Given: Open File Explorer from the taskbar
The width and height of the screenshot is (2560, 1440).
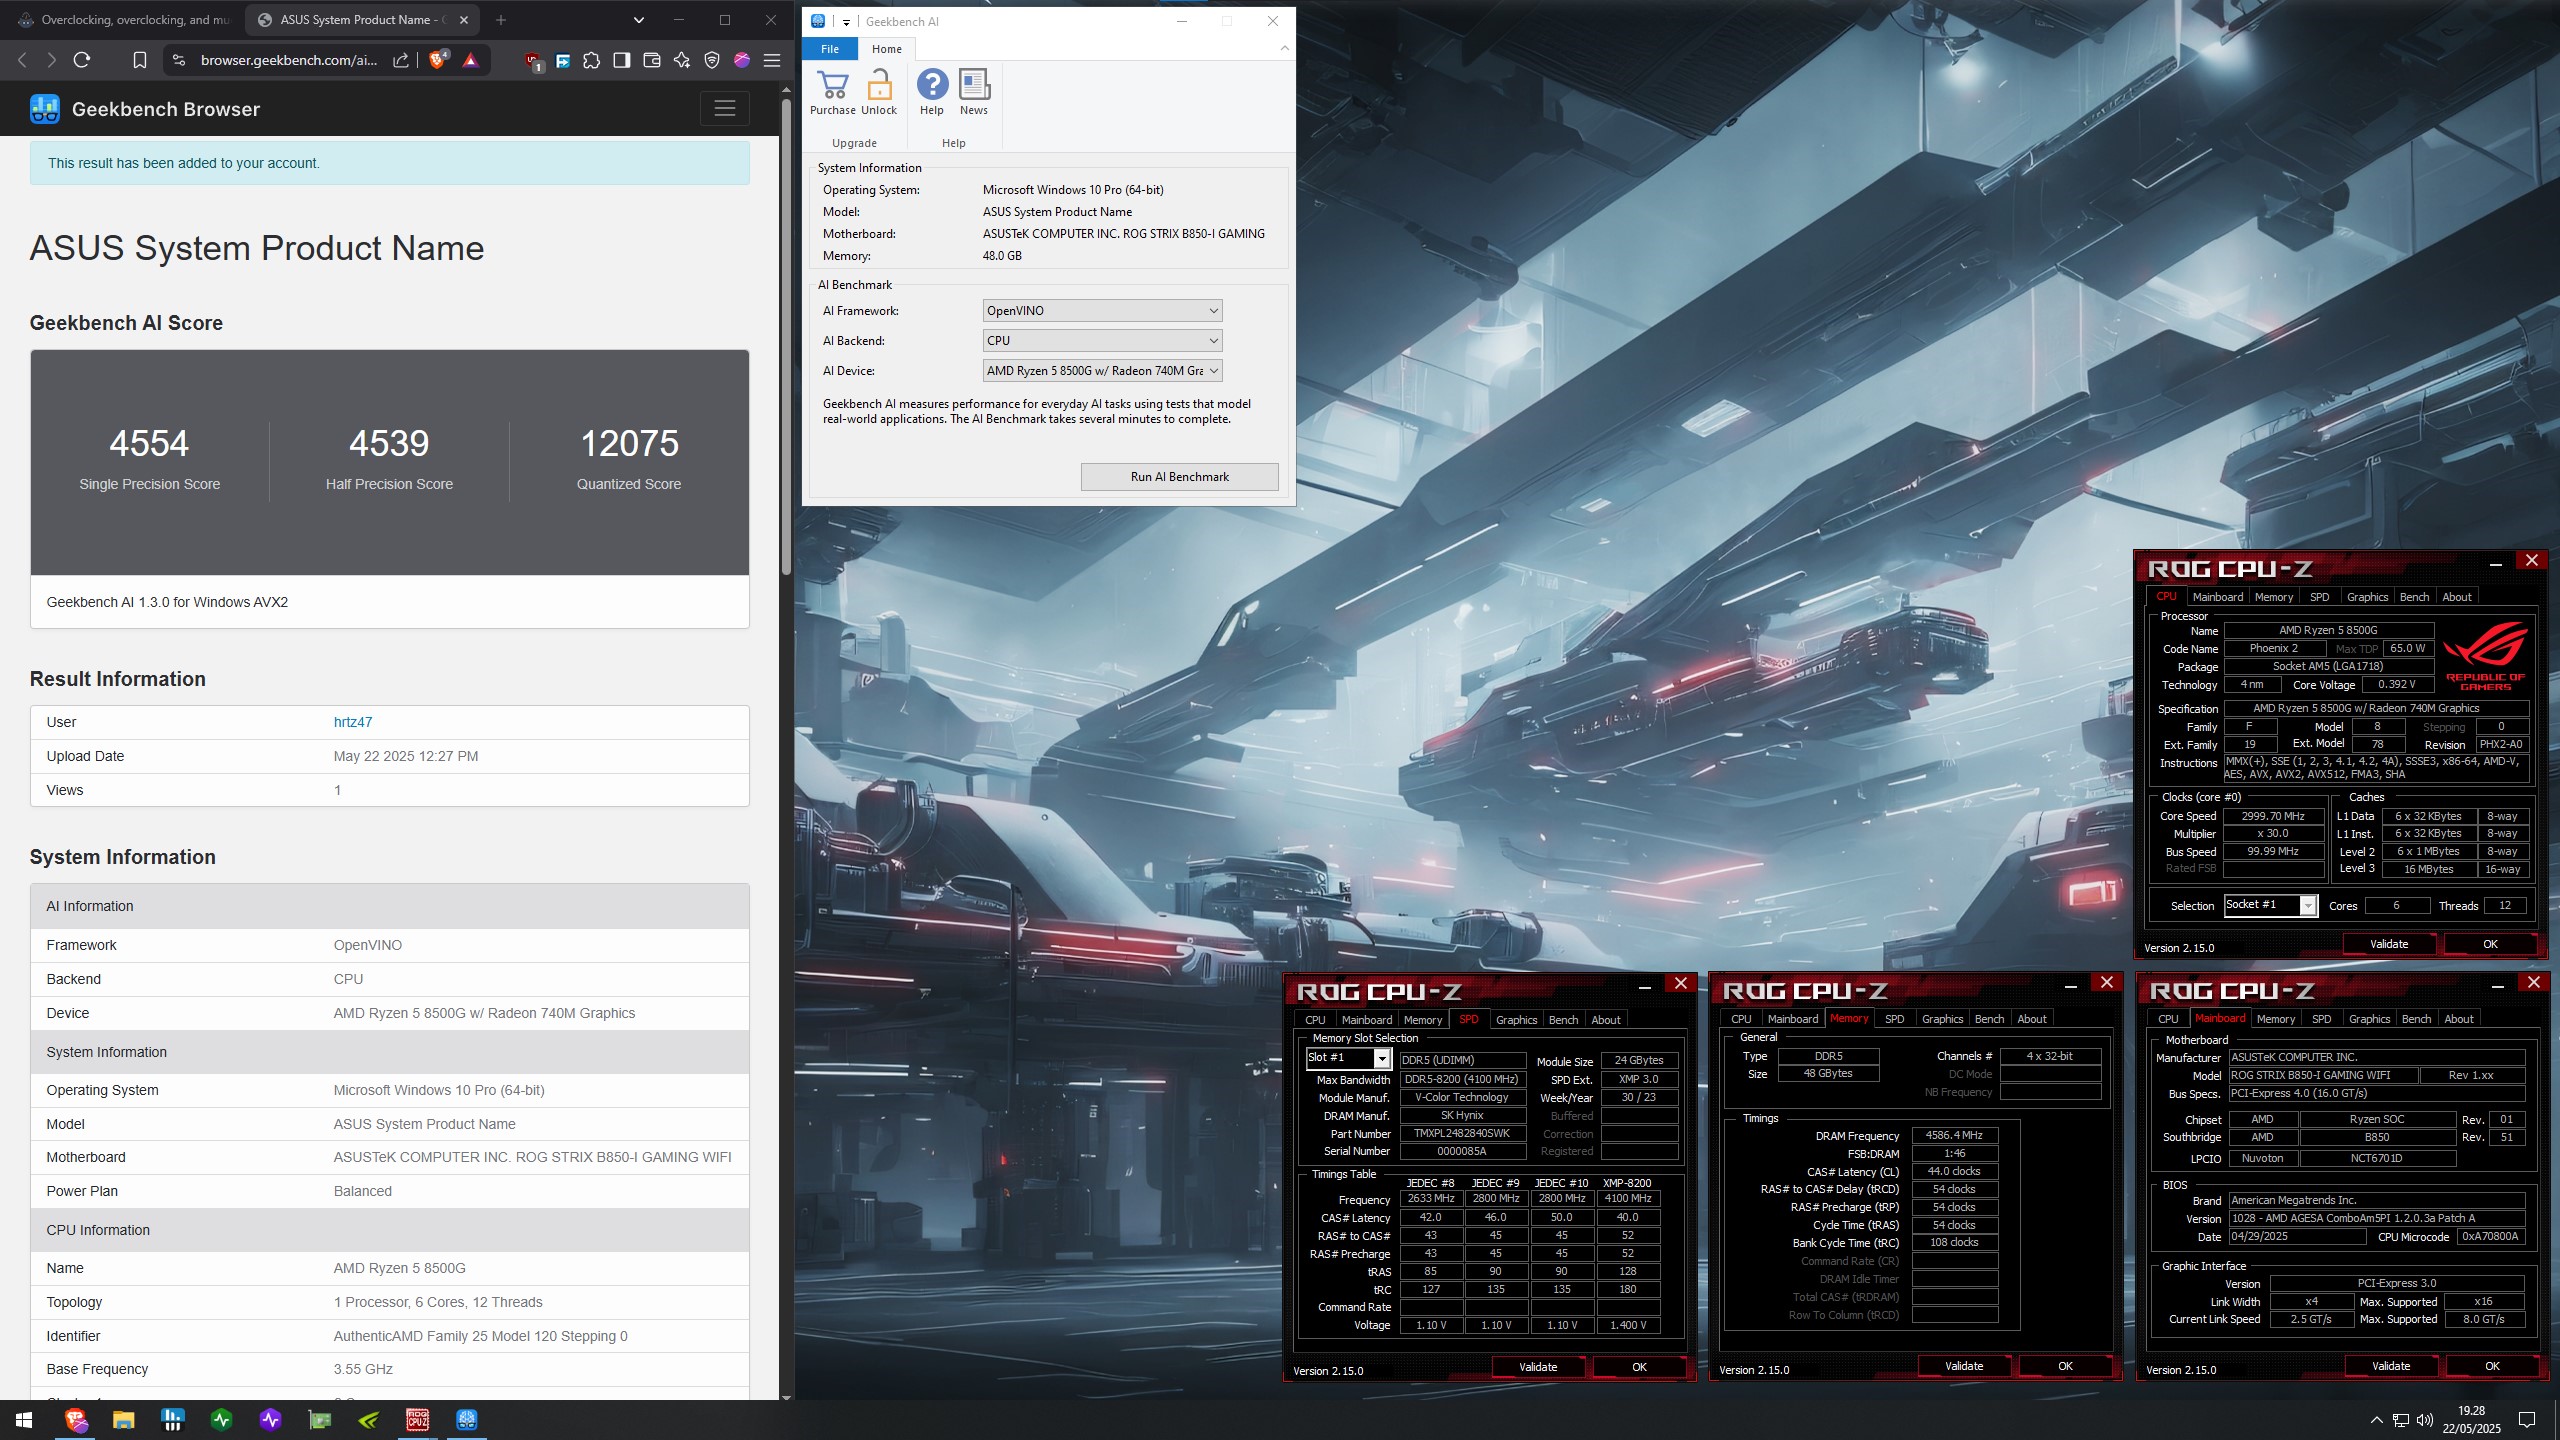Looking at the screenshot, I should [123, 1419].
